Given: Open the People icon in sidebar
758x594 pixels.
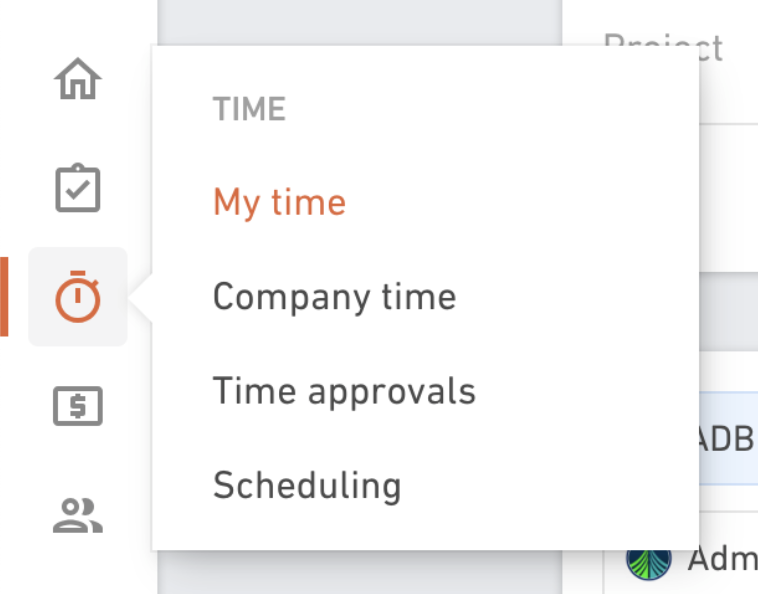Looking at the screenshot, I should coord(77,515).
